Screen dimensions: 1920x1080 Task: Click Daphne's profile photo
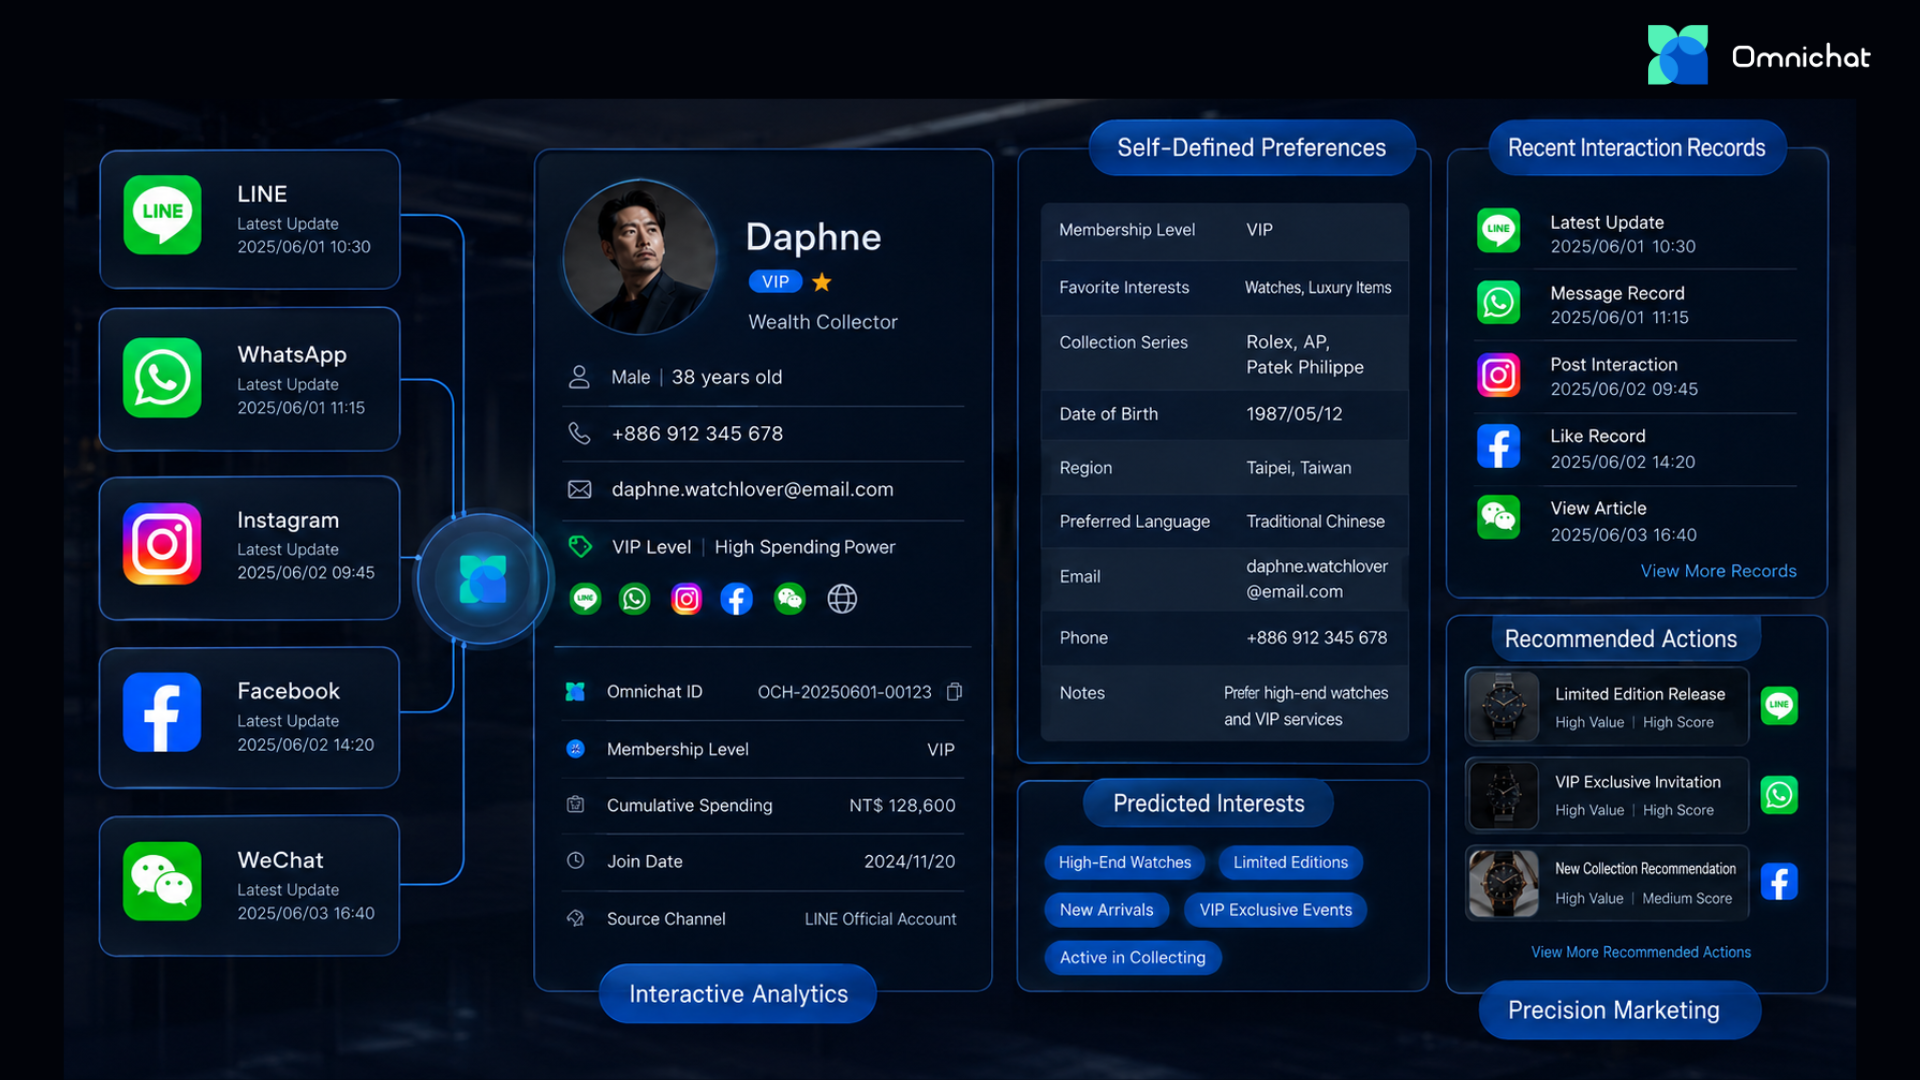pos(640,257)
